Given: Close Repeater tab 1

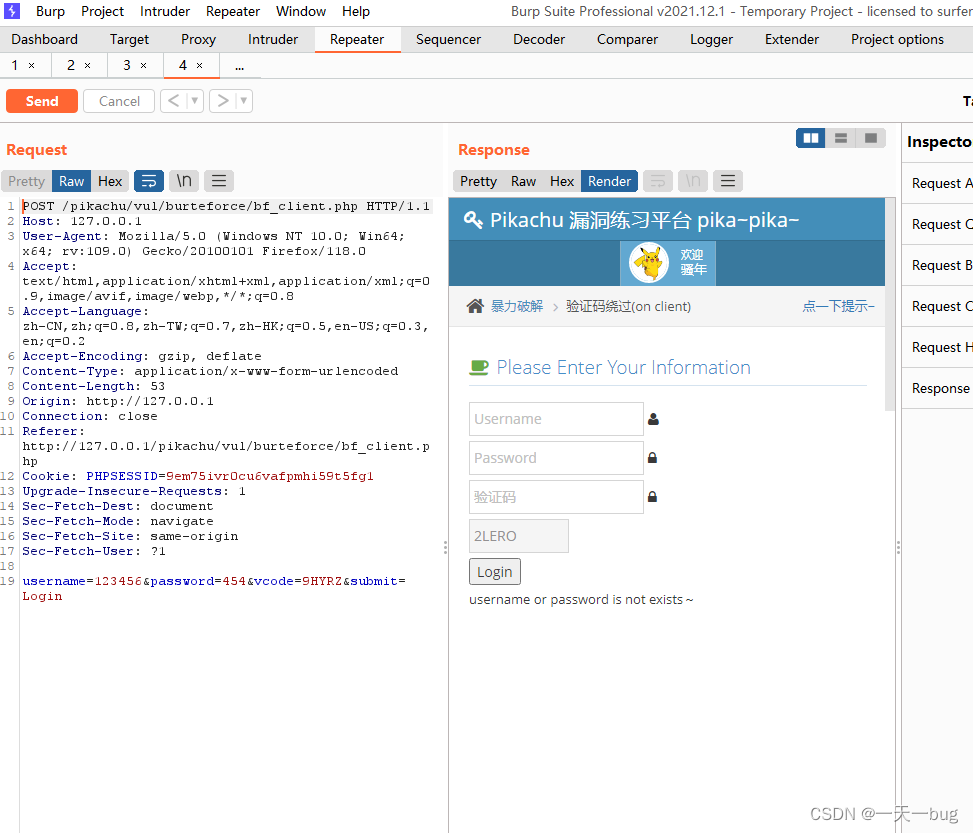Looking at the screenshot, I should [x=32, y=66].
